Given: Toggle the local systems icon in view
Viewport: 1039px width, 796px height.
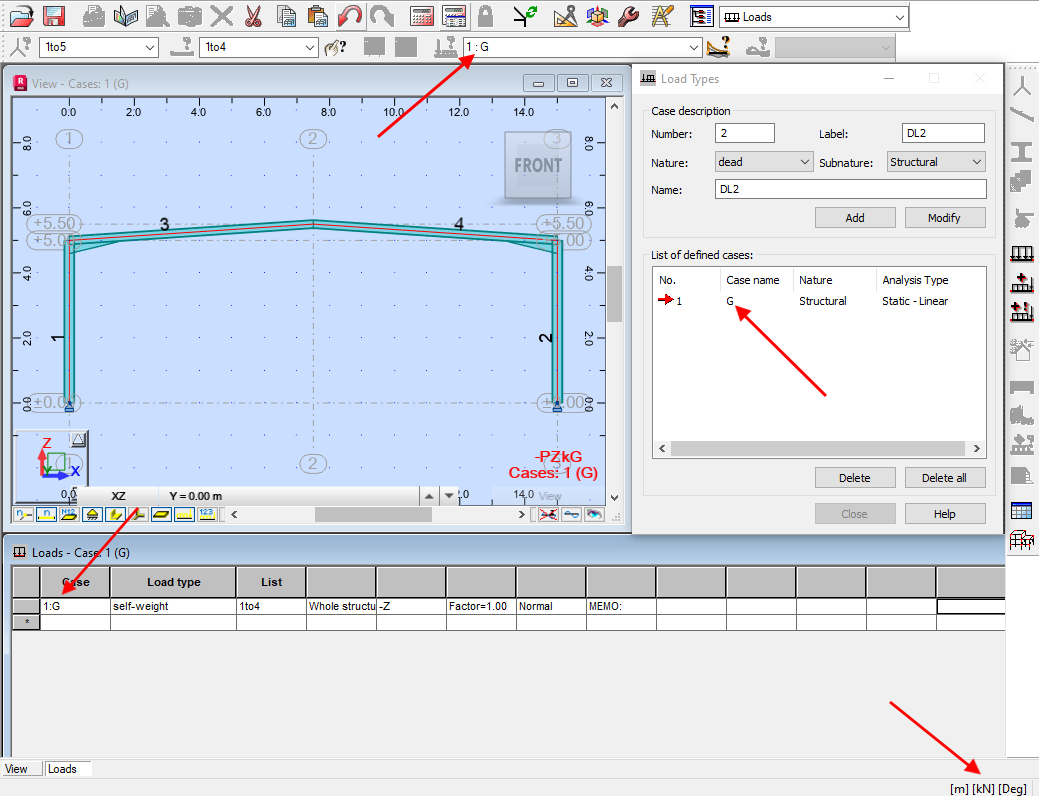Looking at the screenshot, I should pyautogui.click(x=138, y=514).
